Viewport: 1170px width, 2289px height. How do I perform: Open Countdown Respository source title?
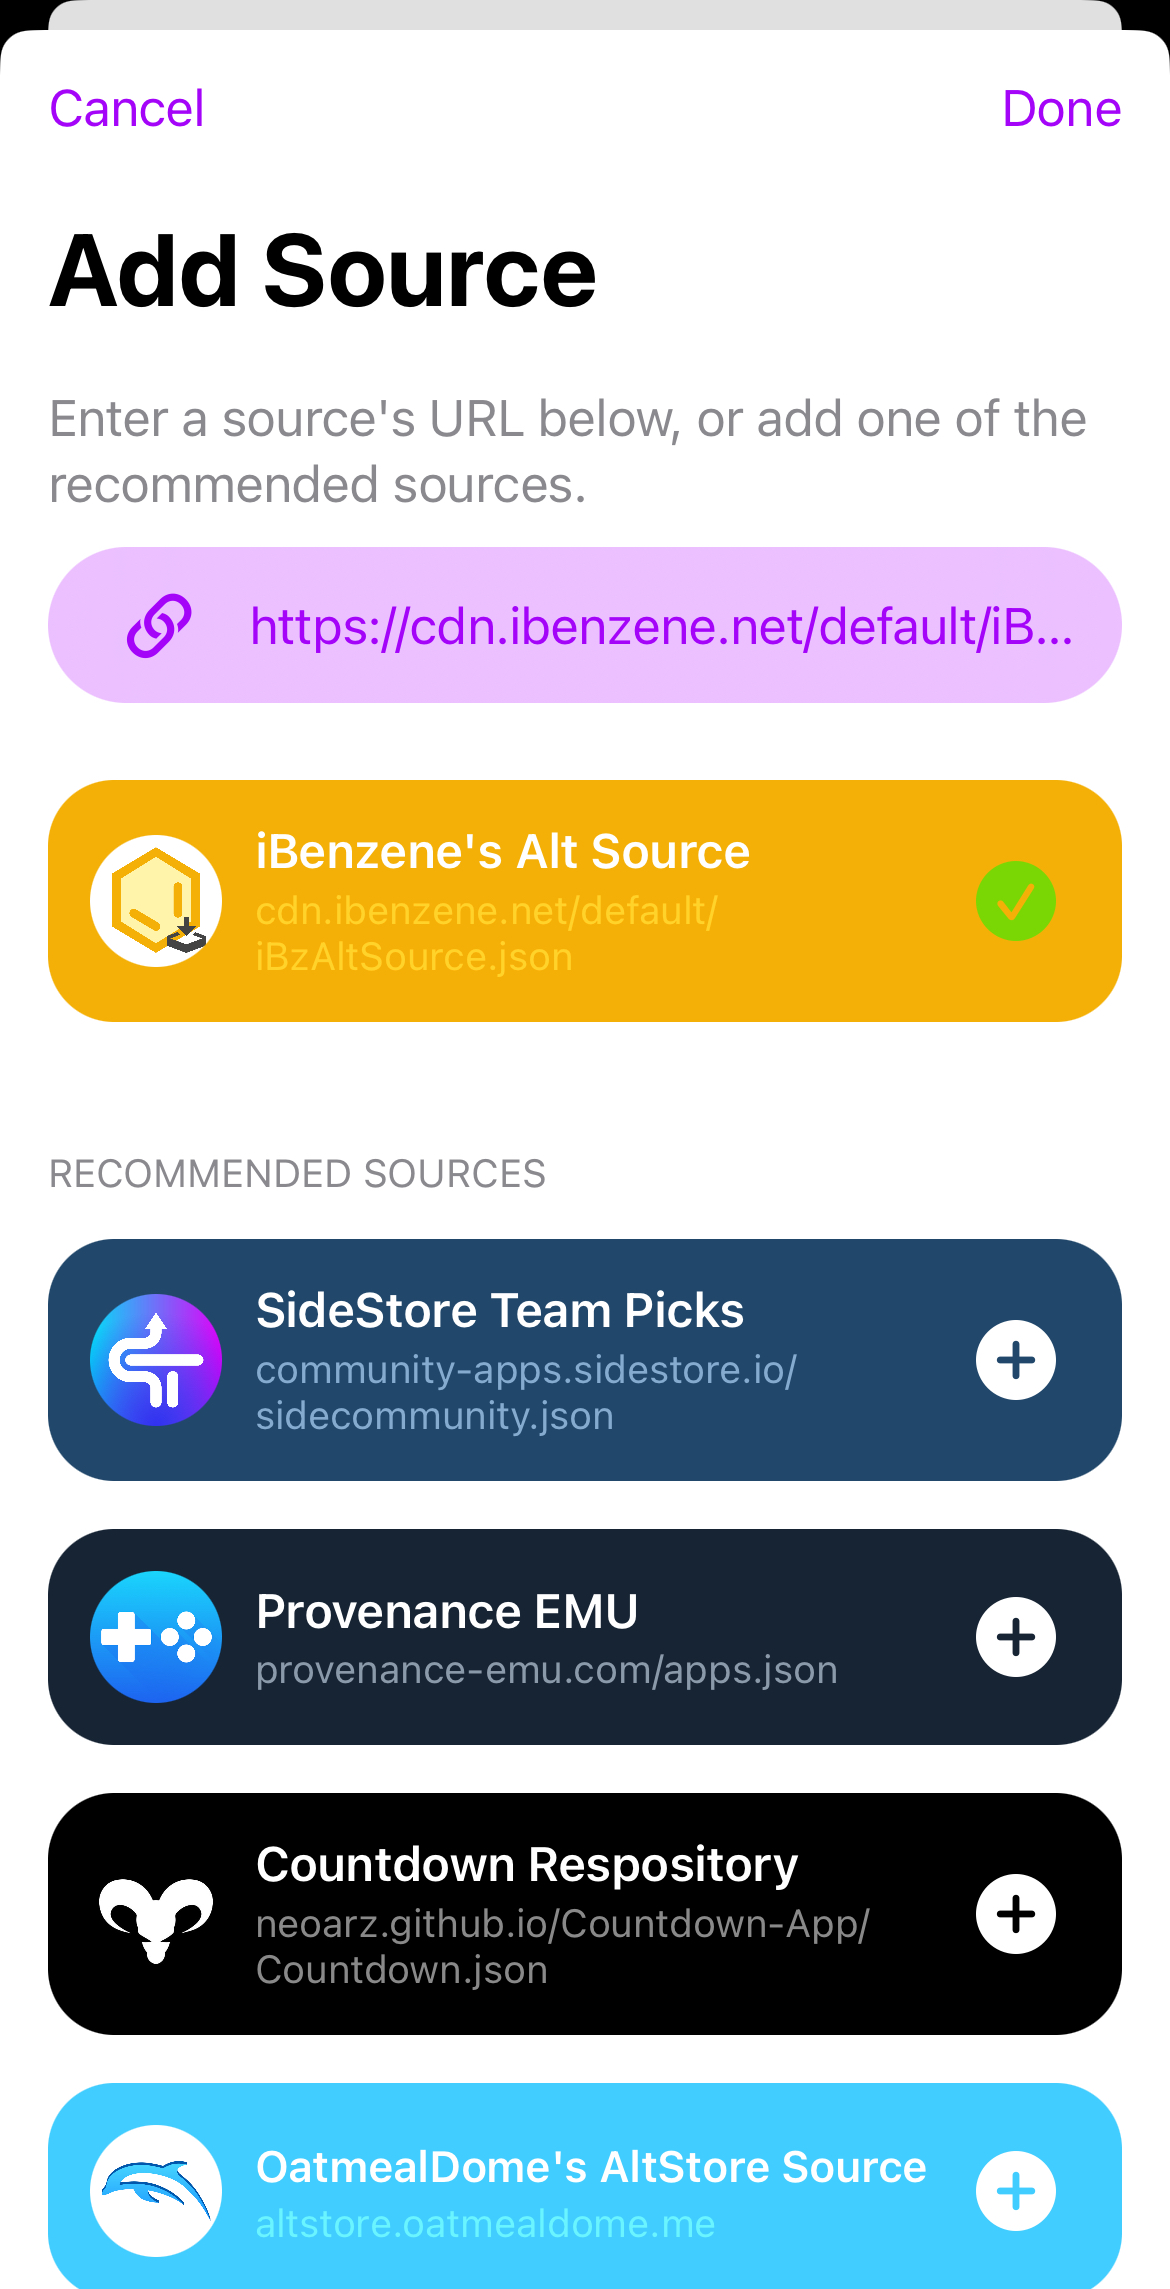526,1865
